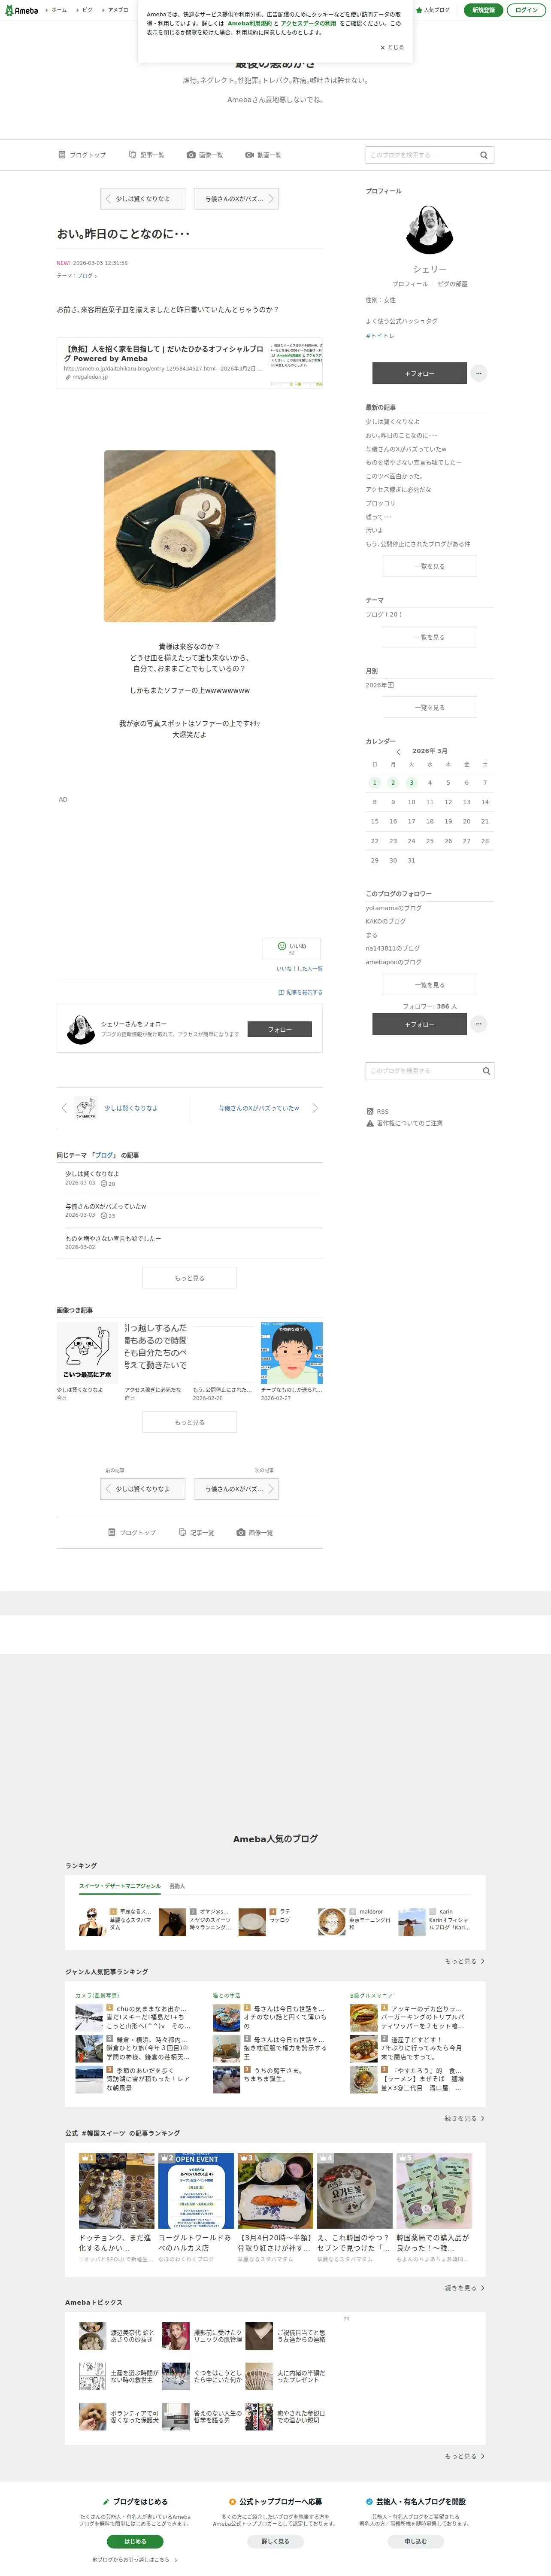Select the スイーツ・デザートマニアジャンル ranking tab
551x2576 pixels.
click(x=120, y=1886)
